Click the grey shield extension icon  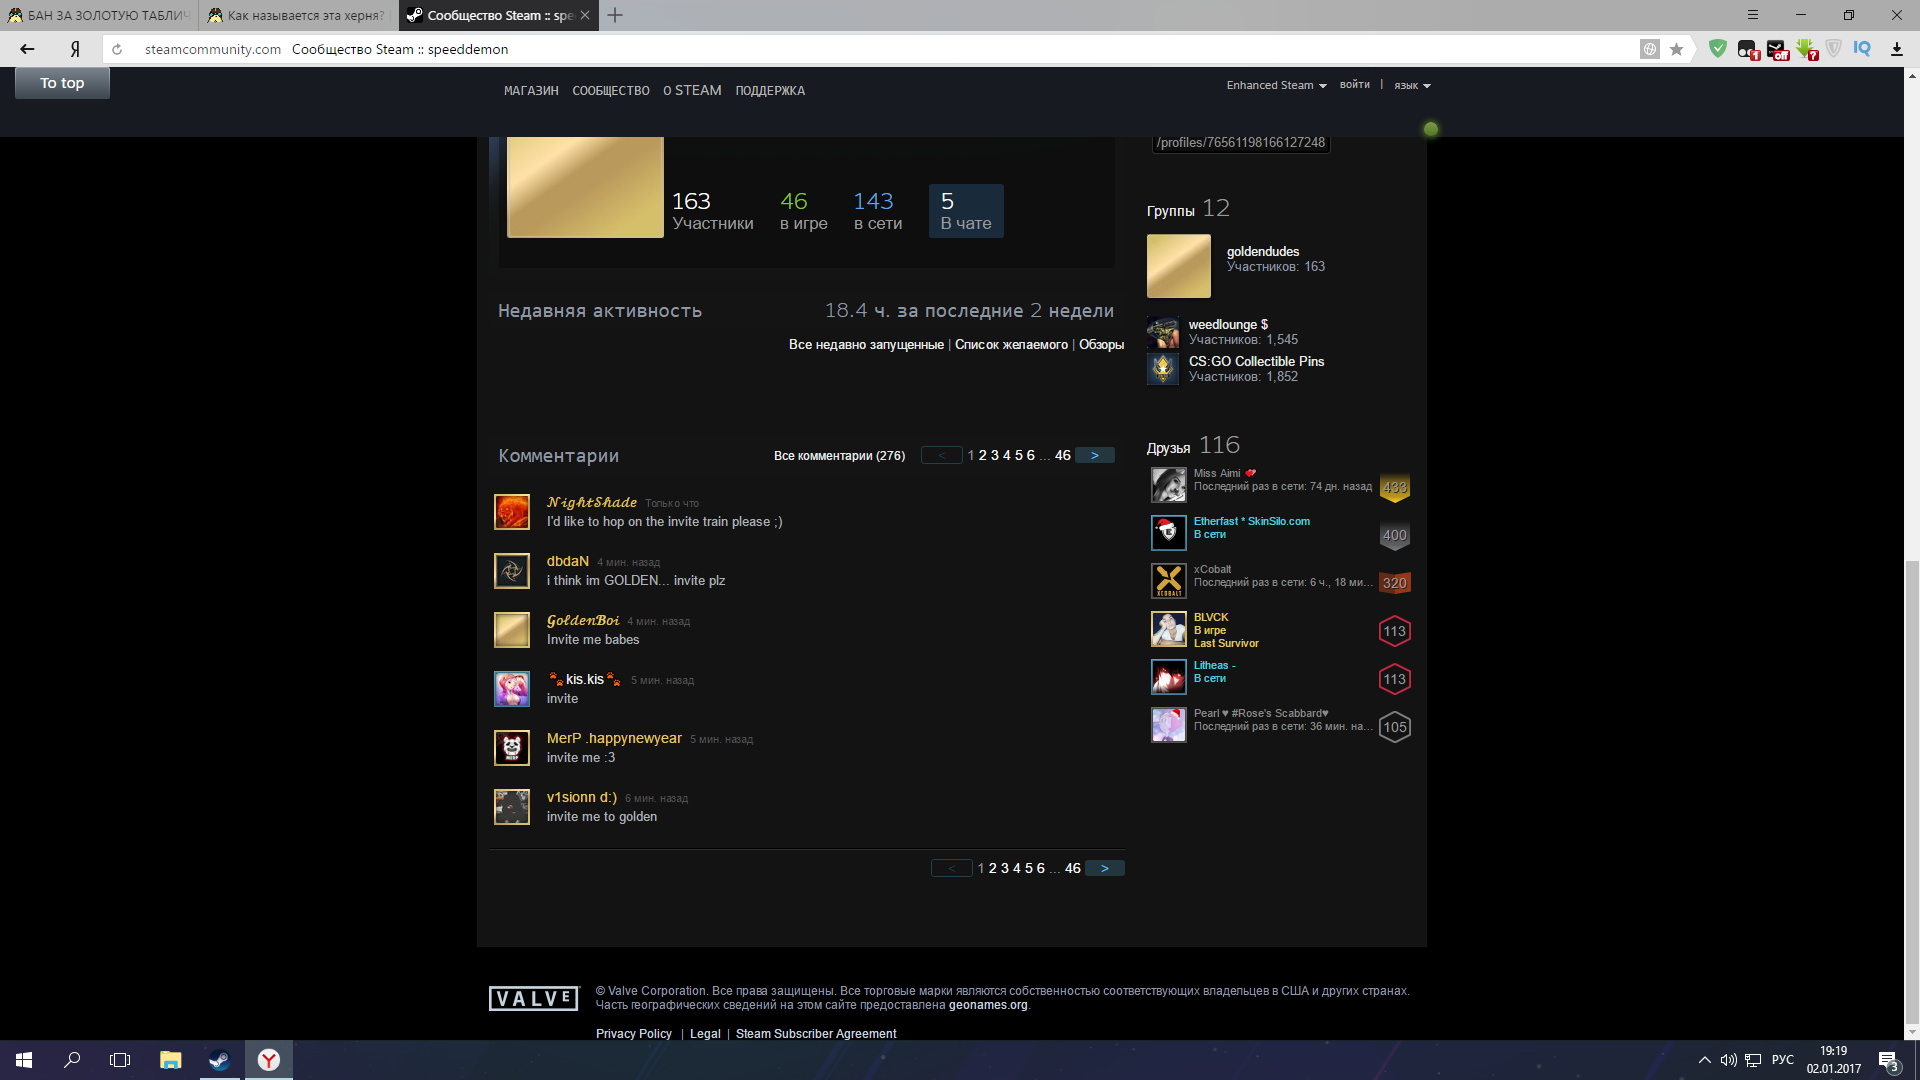click(1834, 48)
